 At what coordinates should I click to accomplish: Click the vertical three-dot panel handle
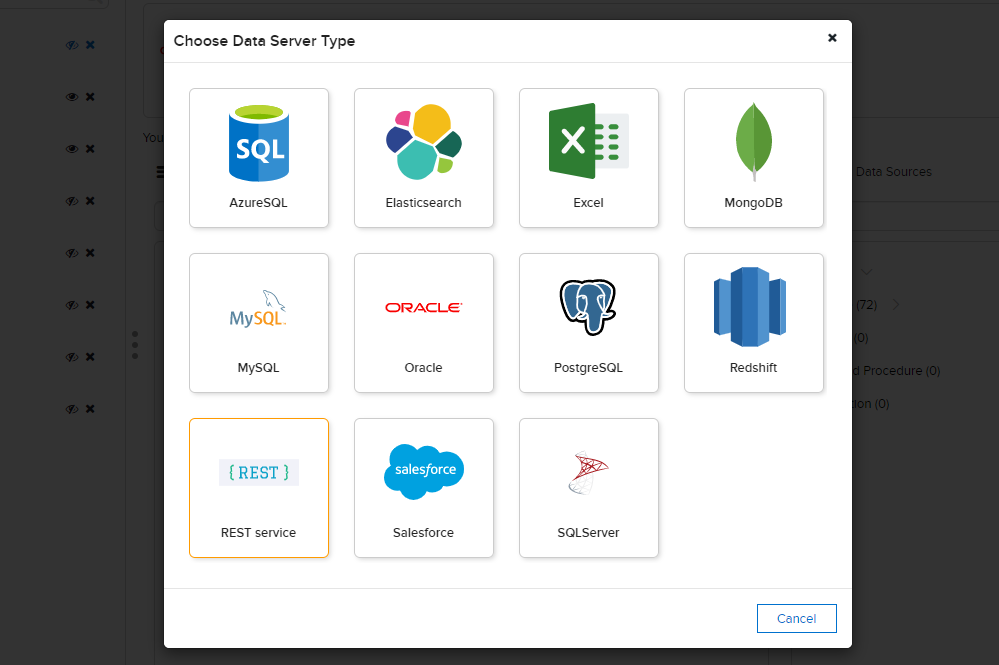click(x=135, y=345)
